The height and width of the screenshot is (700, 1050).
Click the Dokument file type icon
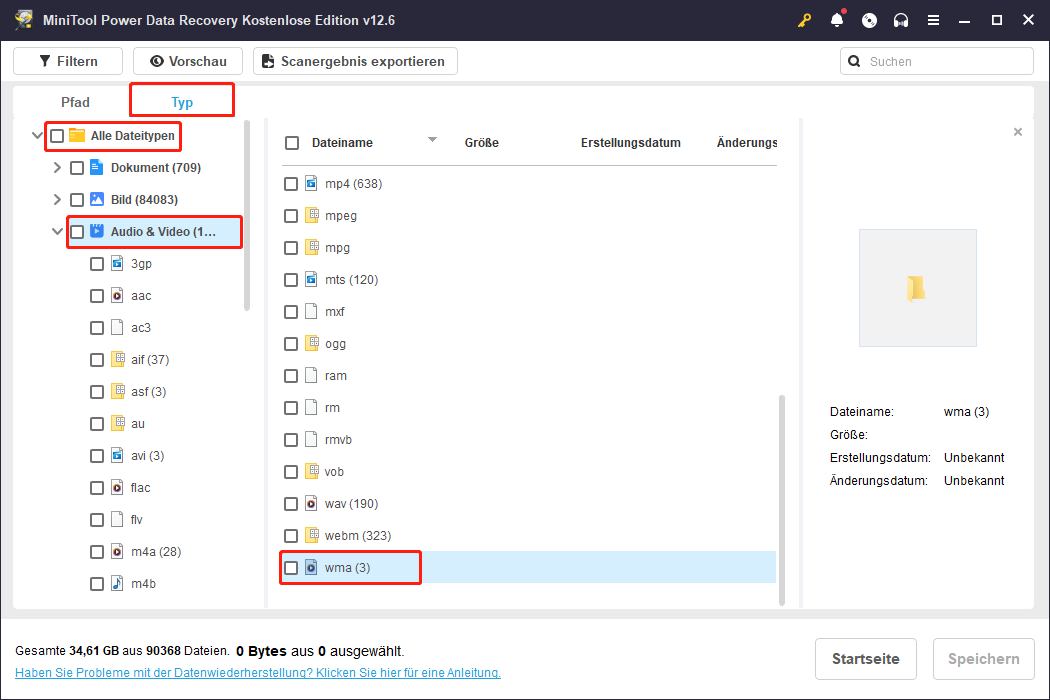pyautogui.click(x=97, y=168)
